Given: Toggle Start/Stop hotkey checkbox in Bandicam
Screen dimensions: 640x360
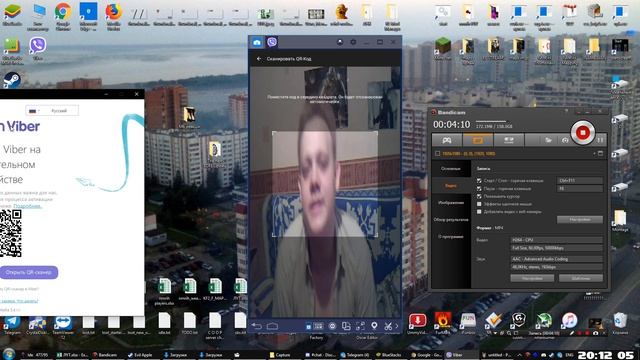Looking at the screenshot, I should (x=479, y=180).
